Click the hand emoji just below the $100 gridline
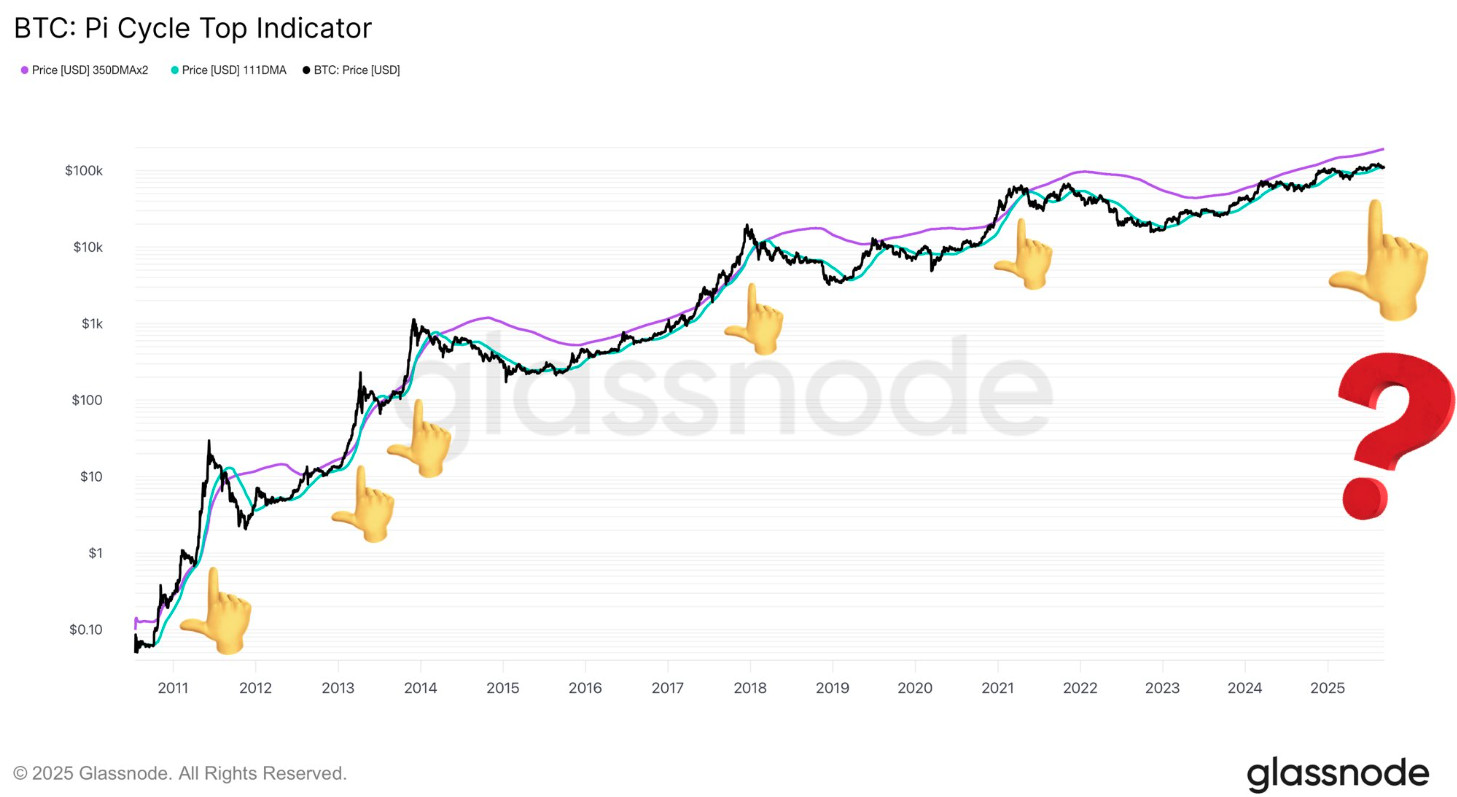 [421, 440]
